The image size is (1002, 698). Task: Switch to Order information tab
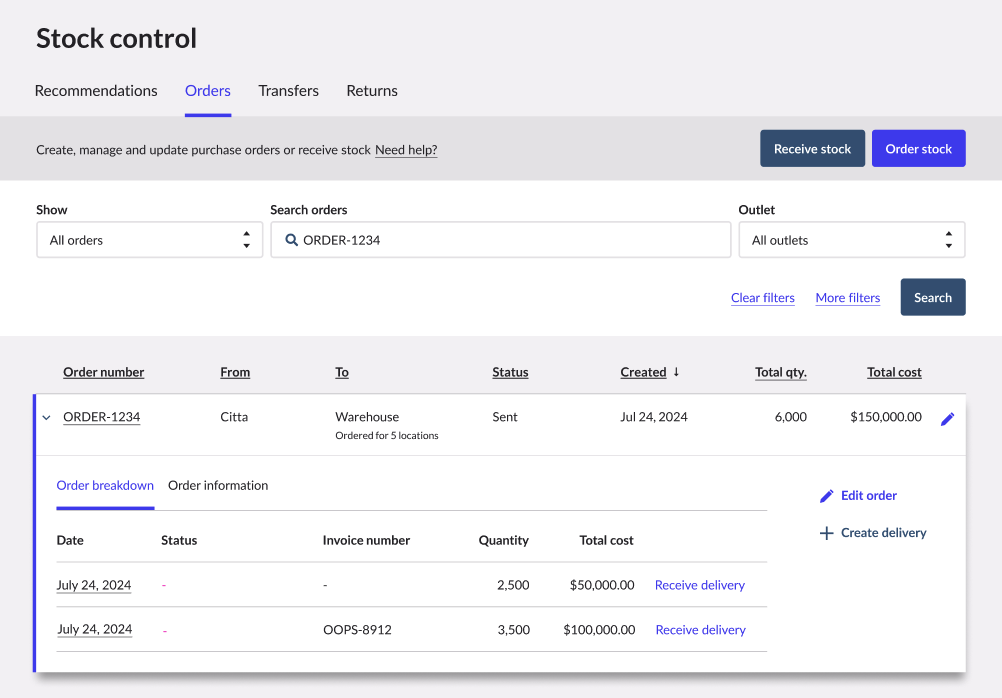pyautogui.click(x=218, y=485)
